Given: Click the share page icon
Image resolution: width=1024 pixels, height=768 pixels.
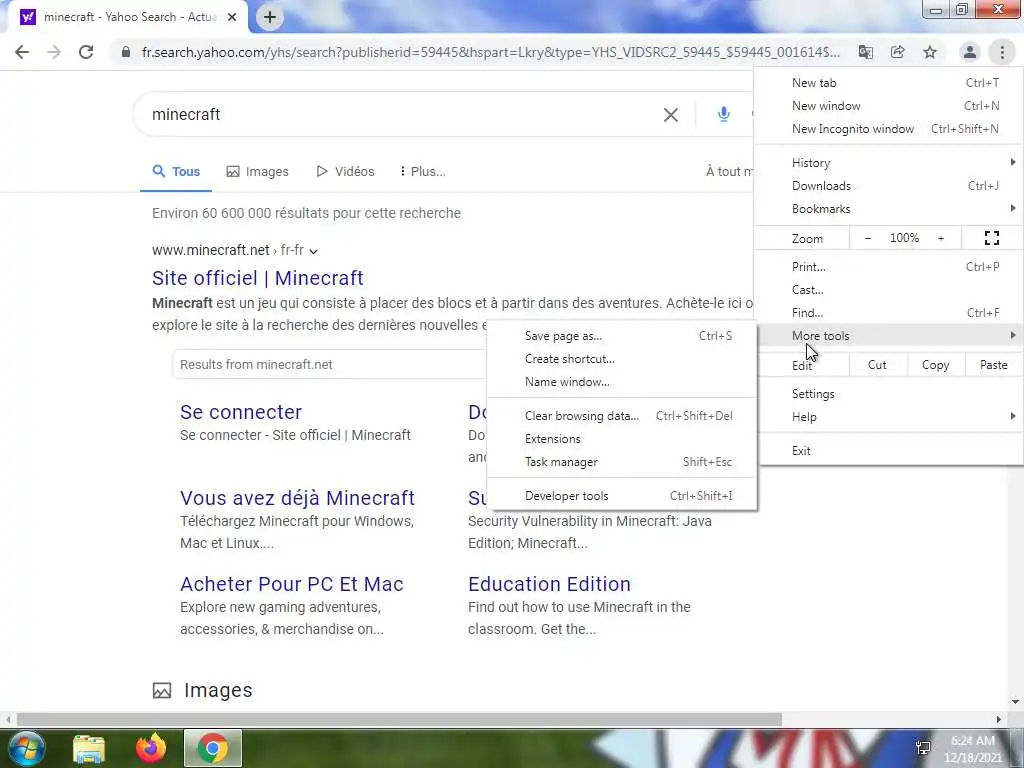Looking at the screenshot, I should point(897,52).
